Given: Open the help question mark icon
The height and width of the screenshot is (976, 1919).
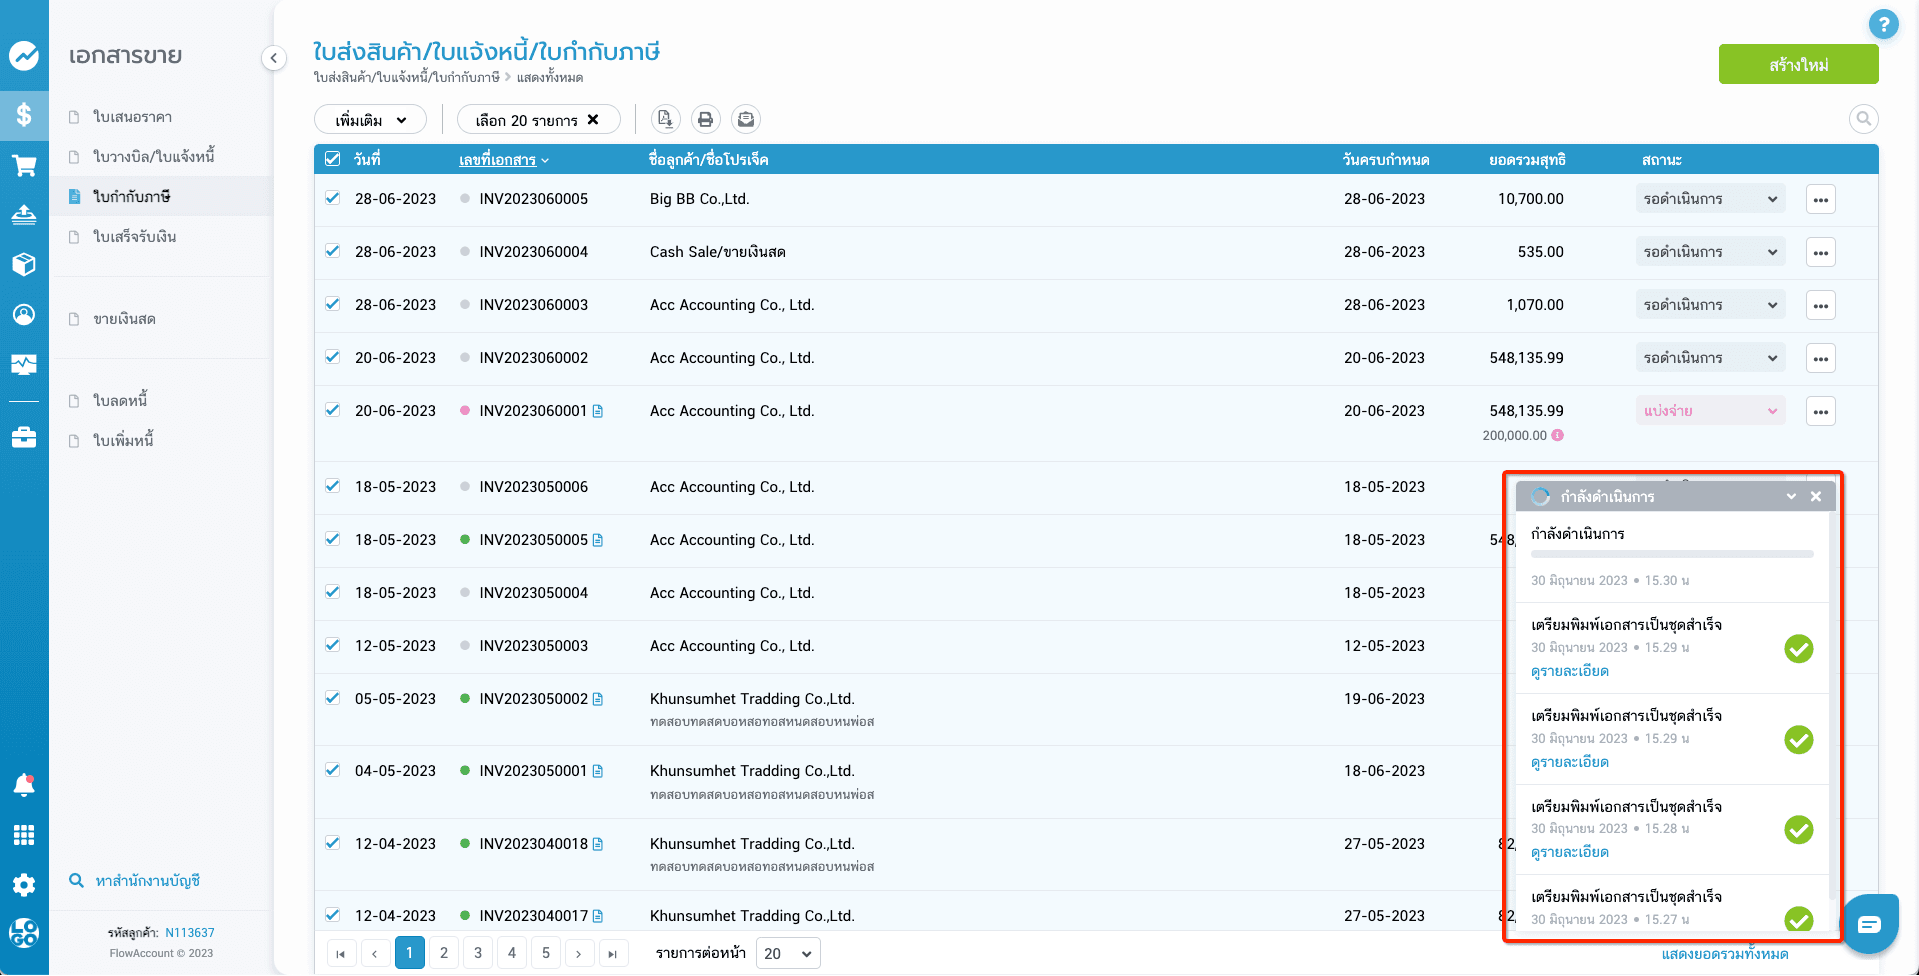Looking at the screenshot, I should 1883,24.
